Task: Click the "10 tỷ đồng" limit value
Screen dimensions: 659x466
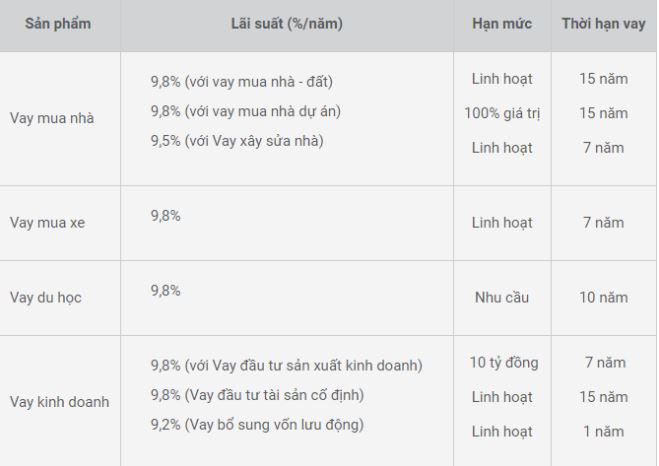Action: tap(503, 362)
